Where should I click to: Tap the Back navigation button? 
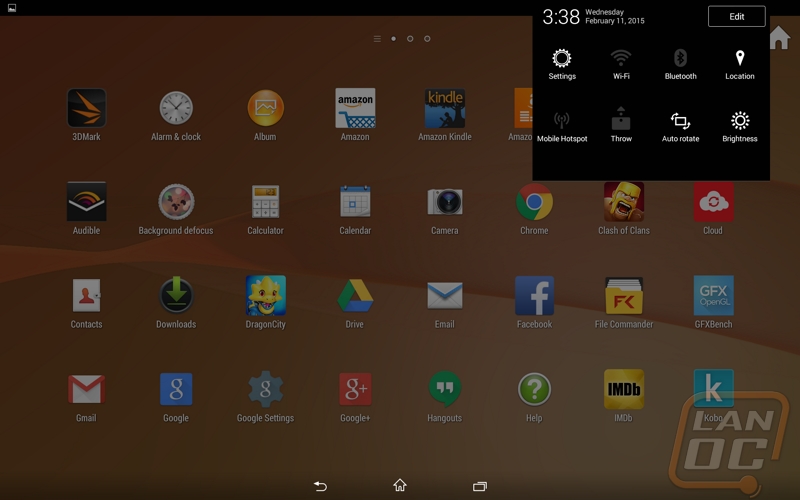point(320,486)
